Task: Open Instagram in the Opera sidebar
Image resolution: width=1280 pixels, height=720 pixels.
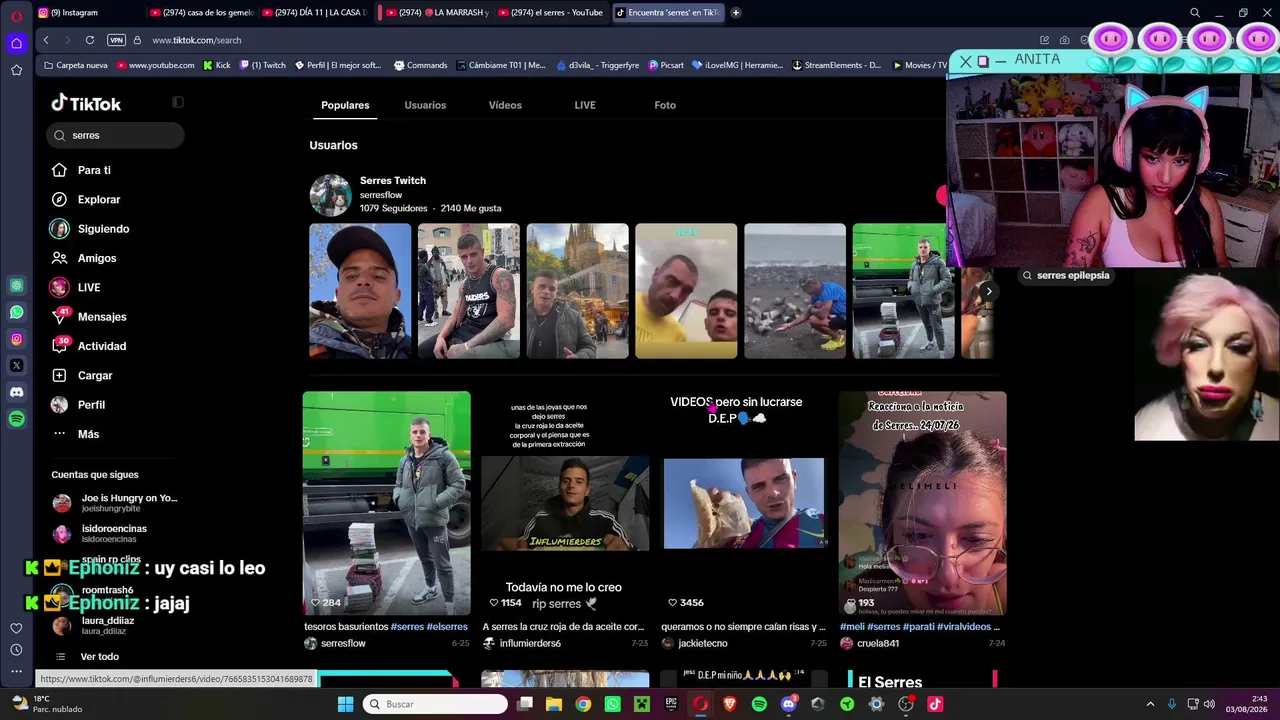Action: click(16, 339)
